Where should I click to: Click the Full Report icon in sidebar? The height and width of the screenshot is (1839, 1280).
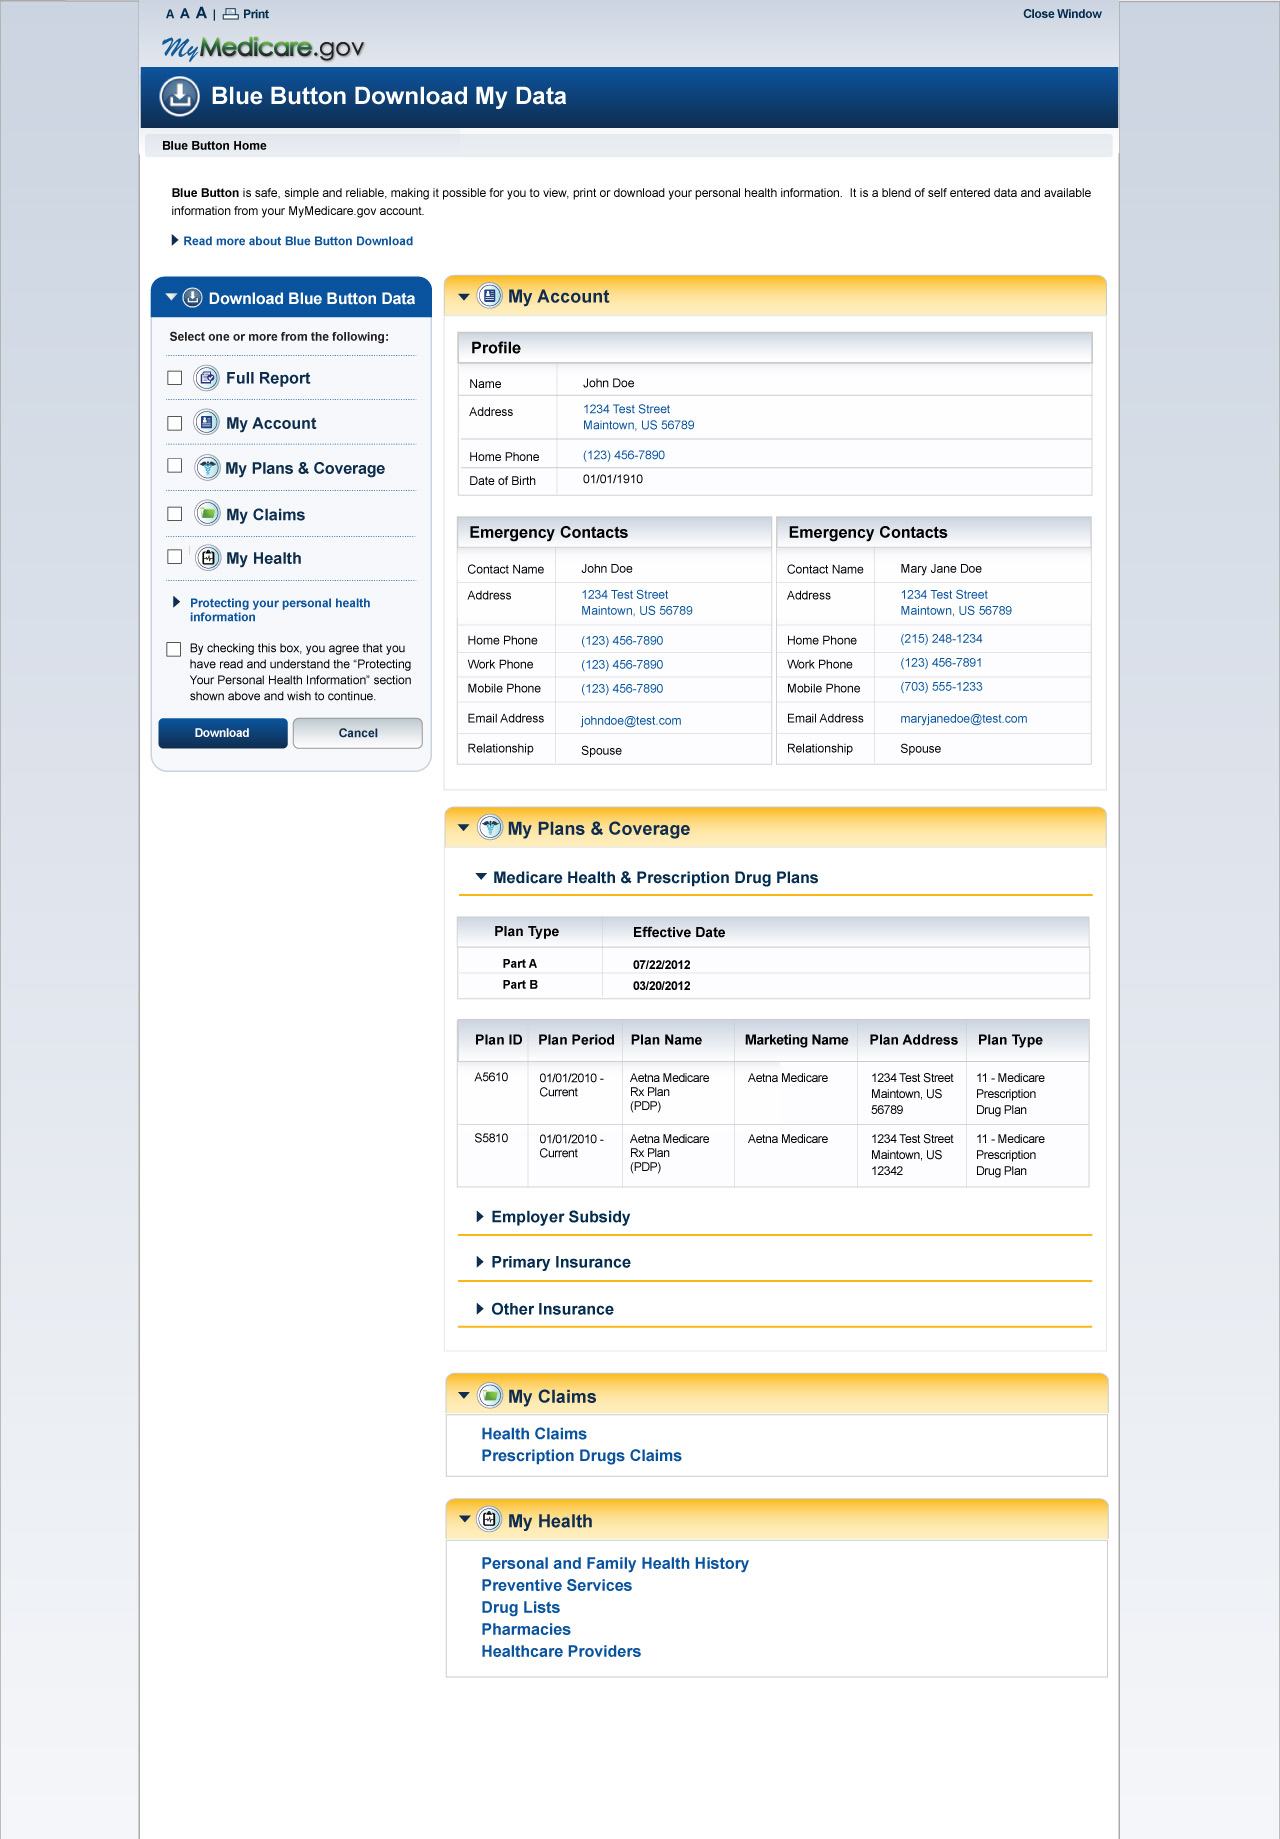click(x=207, y=378)
